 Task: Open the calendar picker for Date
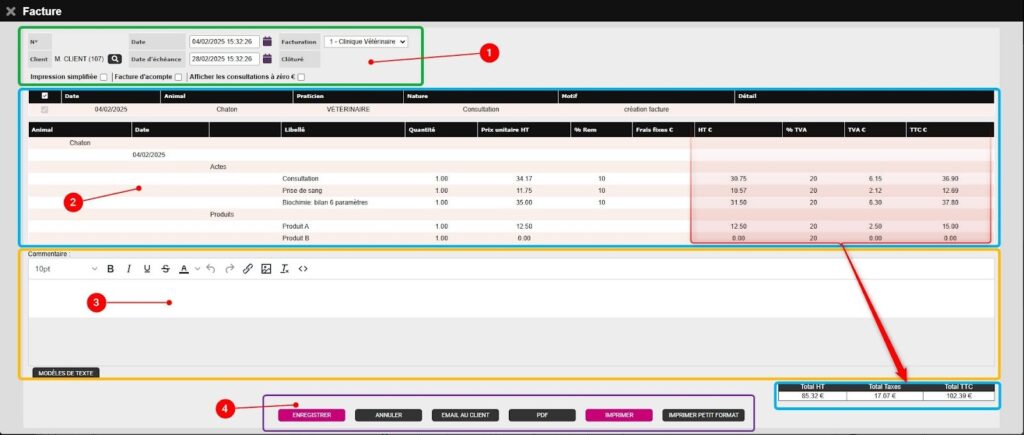tap(267, 42)
